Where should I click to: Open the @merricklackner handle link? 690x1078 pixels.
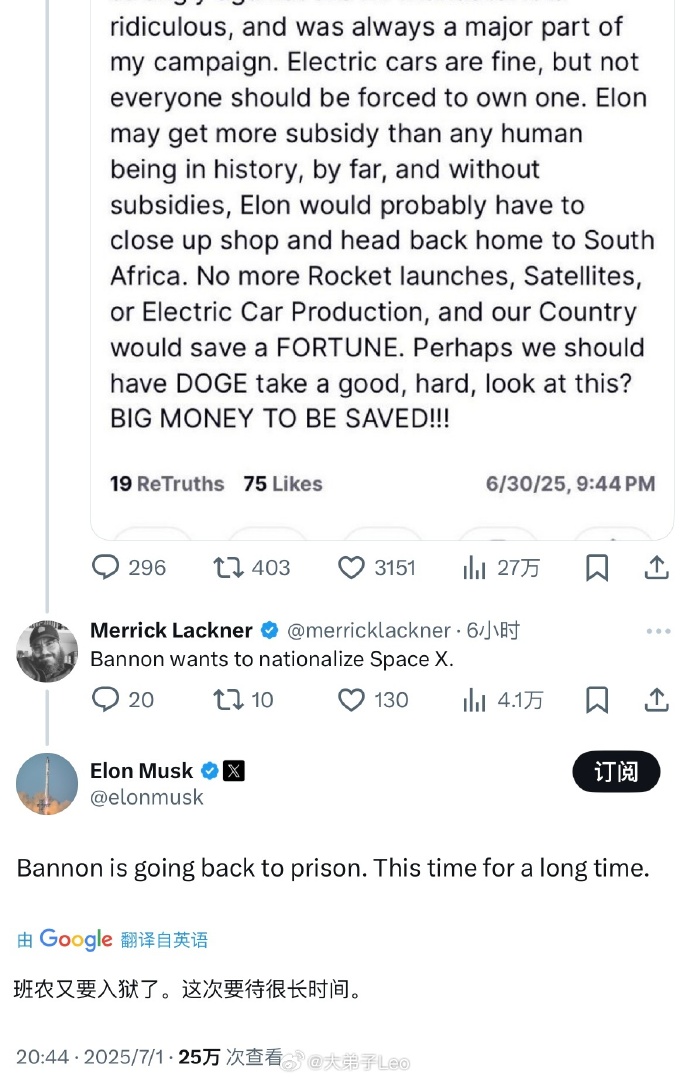[x=368, y=631]
